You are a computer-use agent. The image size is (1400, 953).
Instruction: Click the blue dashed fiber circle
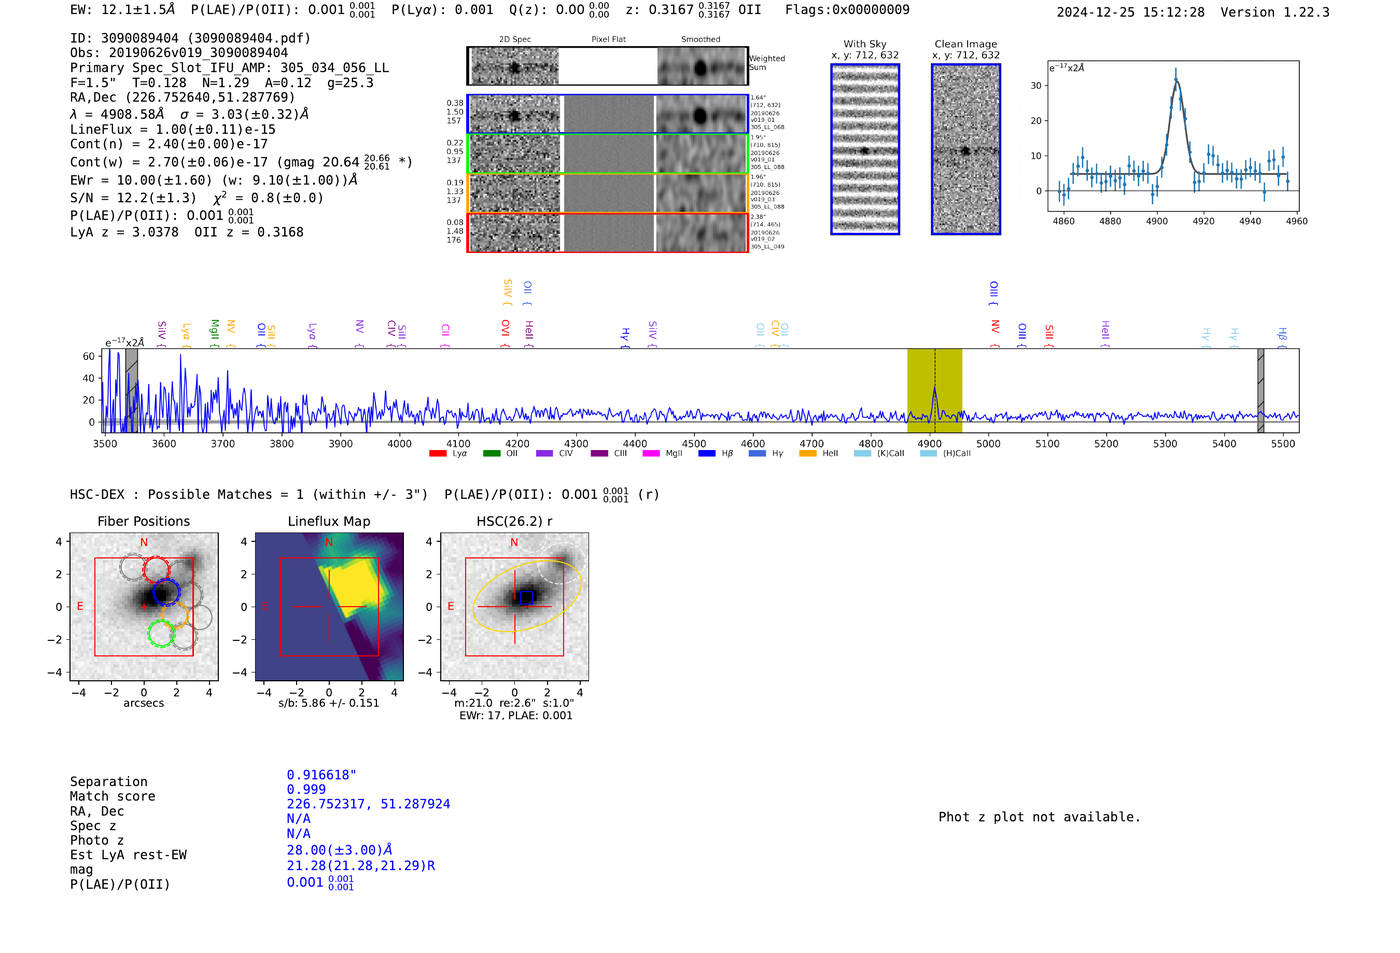click(166, 591)
